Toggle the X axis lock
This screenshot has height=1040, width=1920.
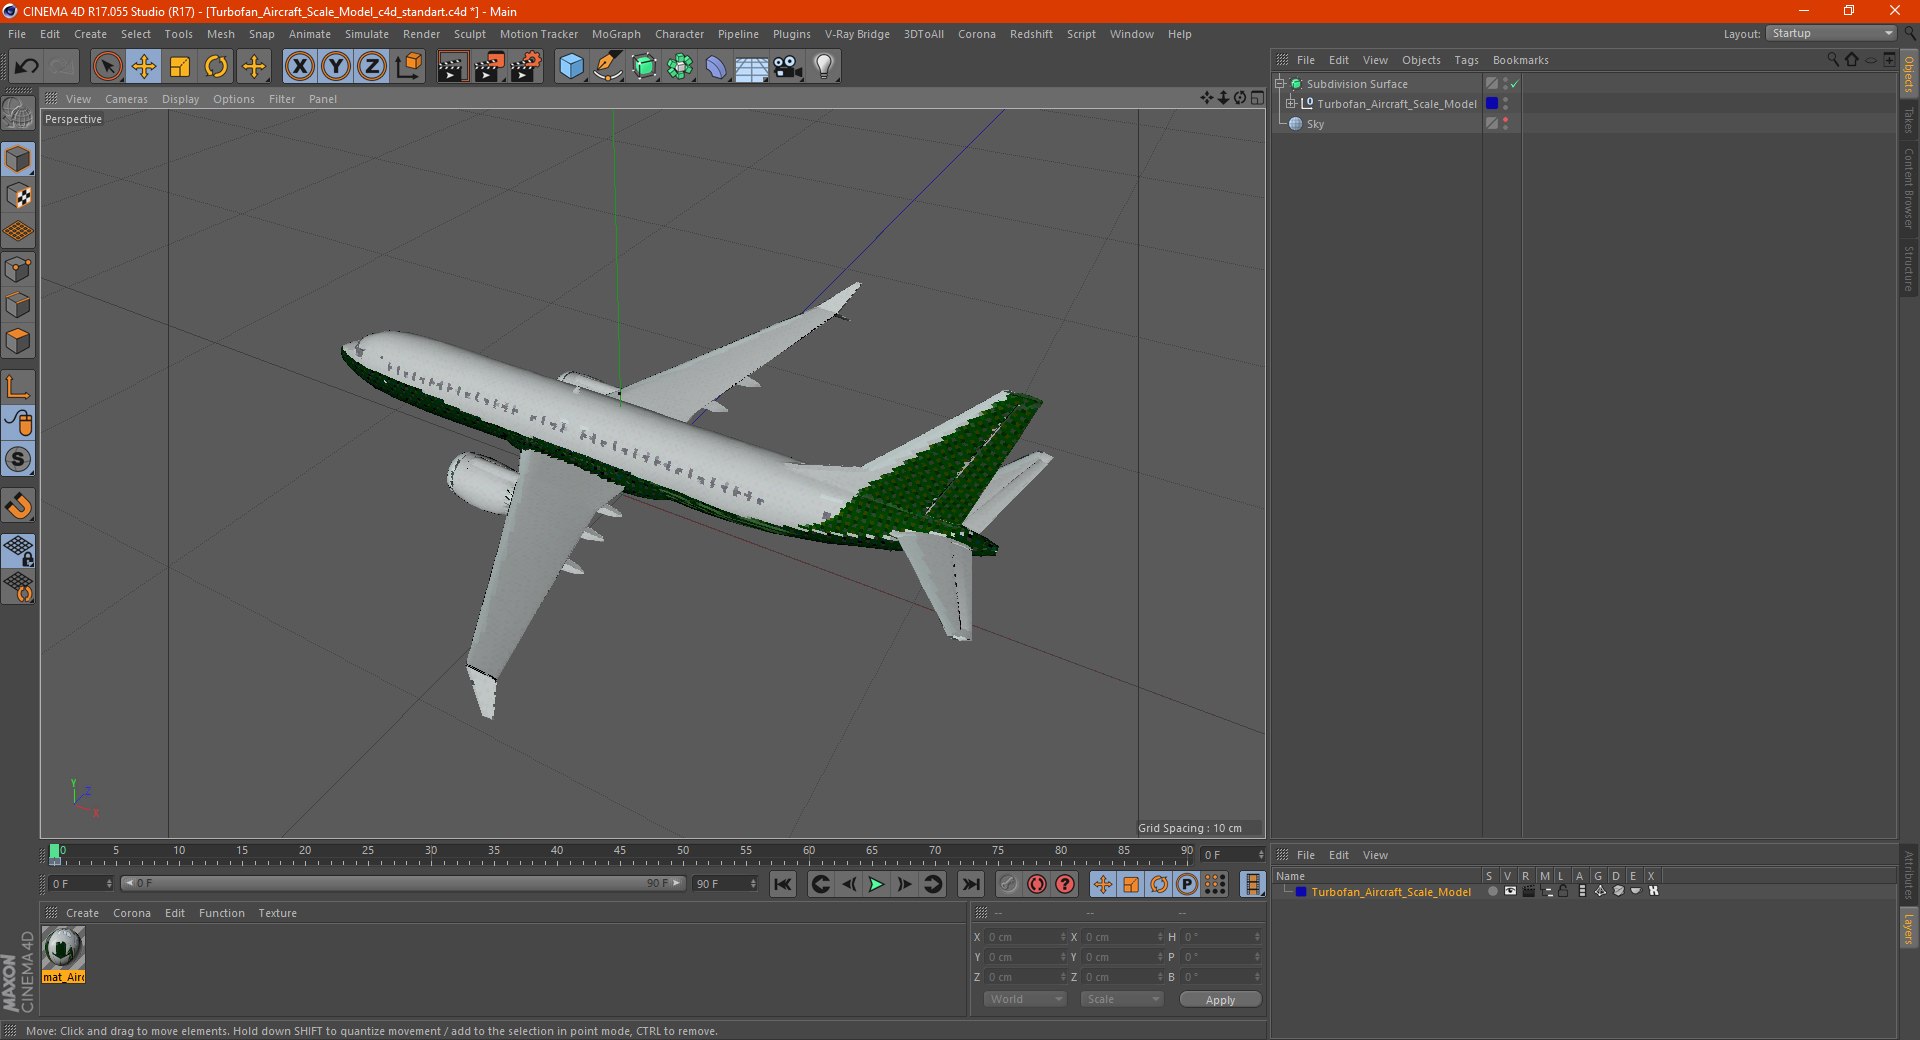[300, 67]
